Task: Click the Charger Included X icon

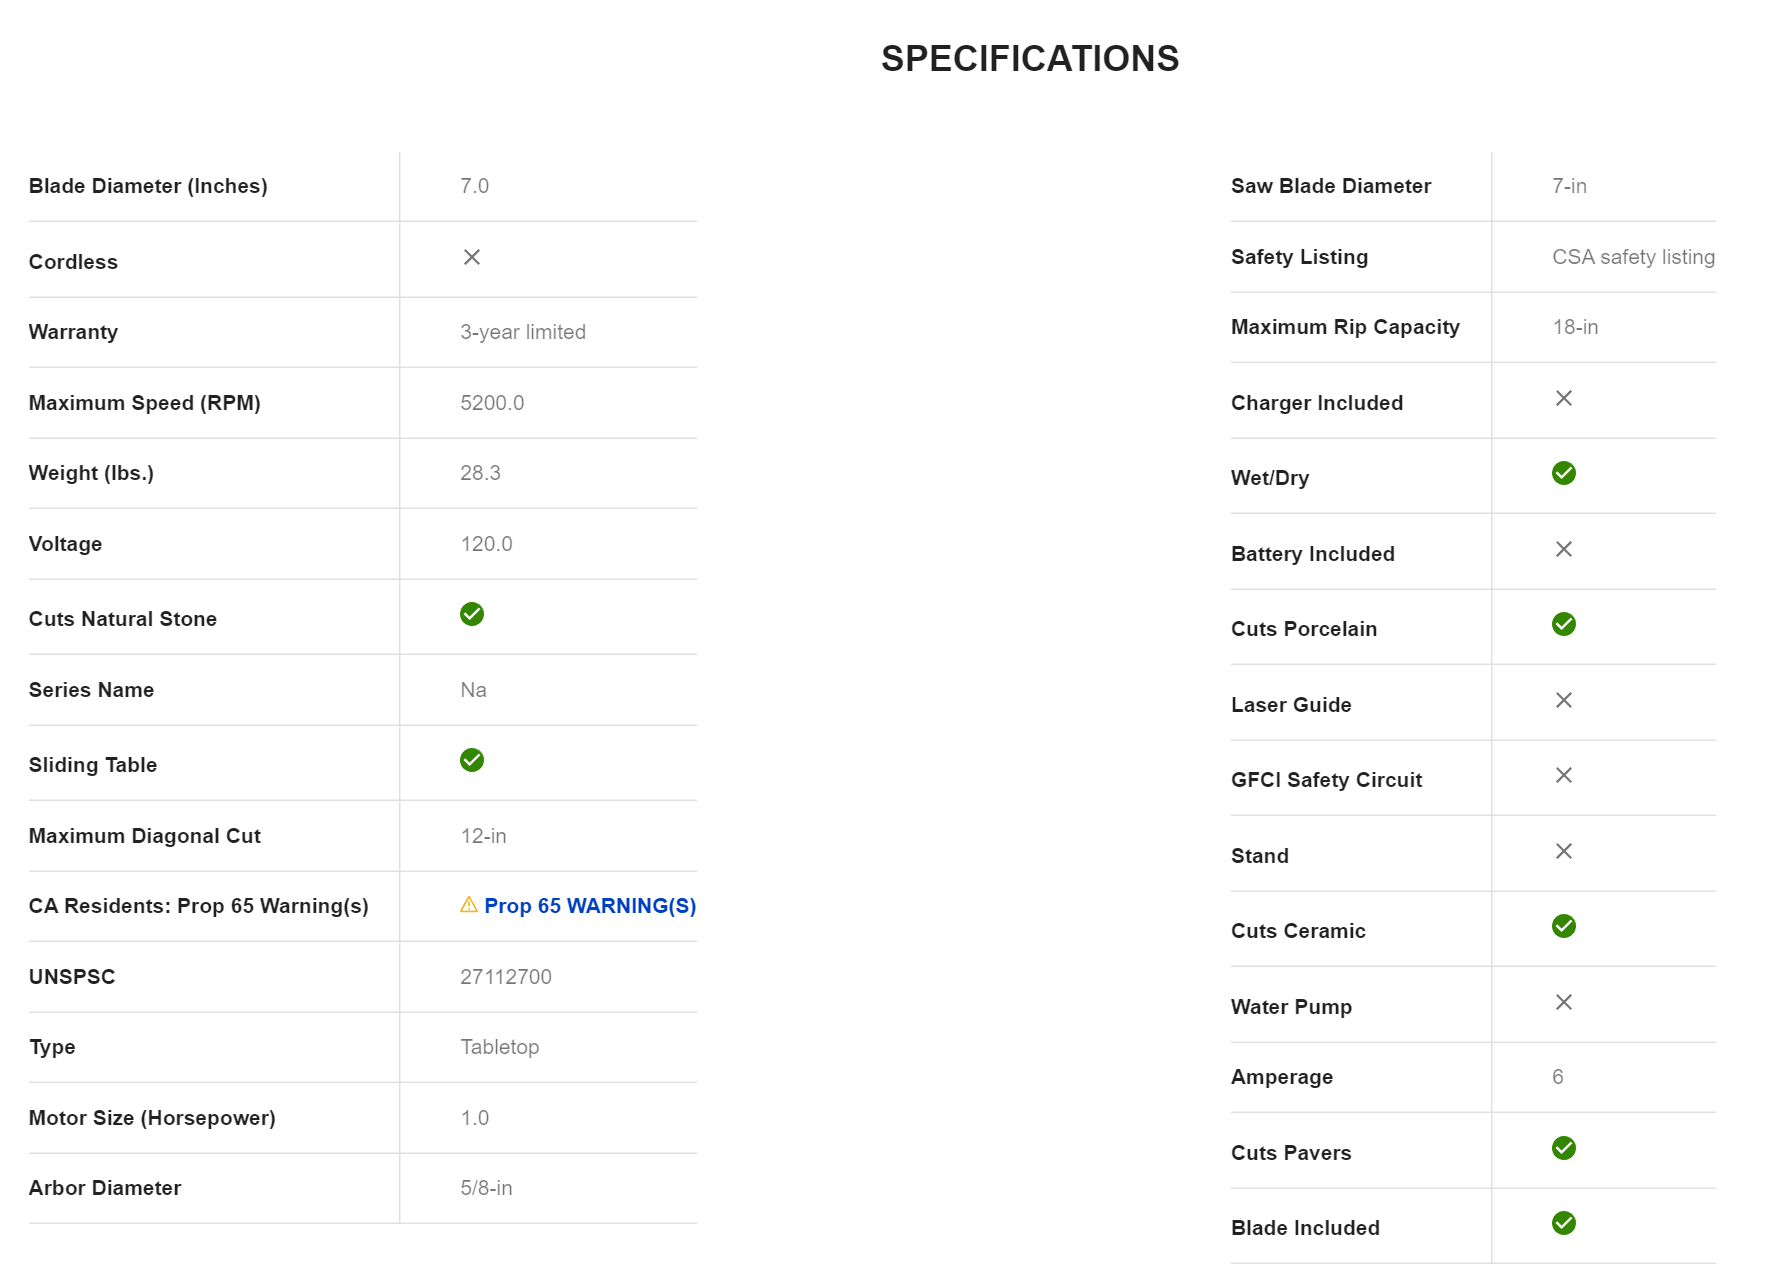Action: click(1564, 398)
